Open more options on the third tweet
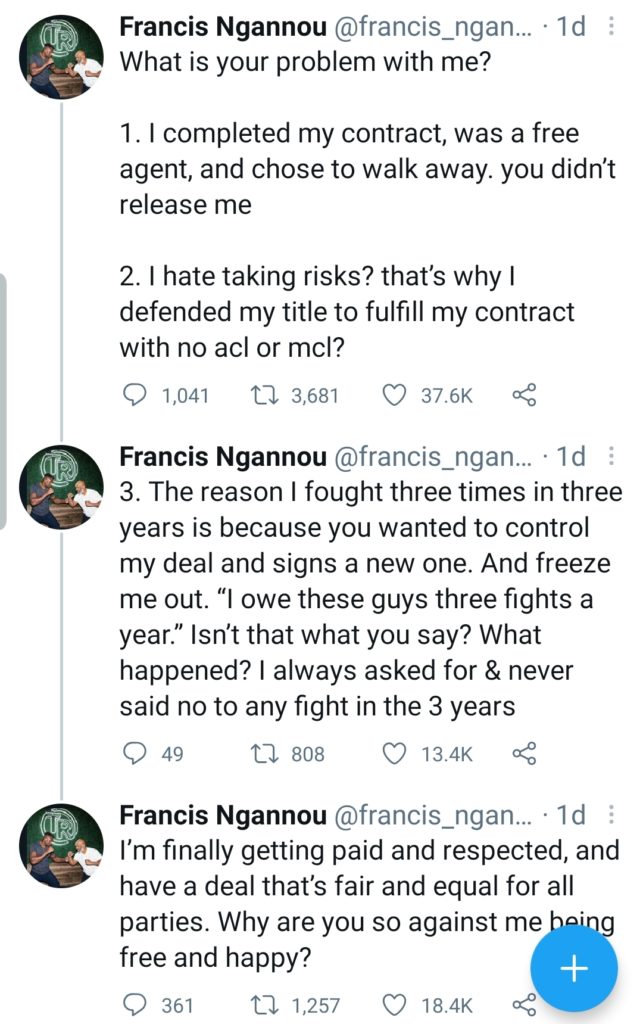Image resolution: width=643 pixels, height=1024 pixels. (x=612, y=815)
